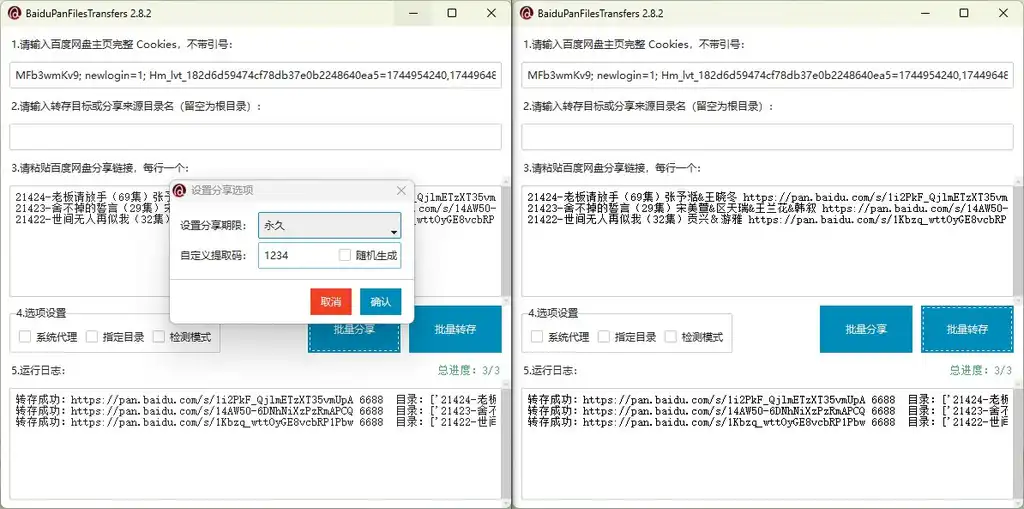Click the empty 目录名 field in right window
The image size is (1024, 509).
767,137
